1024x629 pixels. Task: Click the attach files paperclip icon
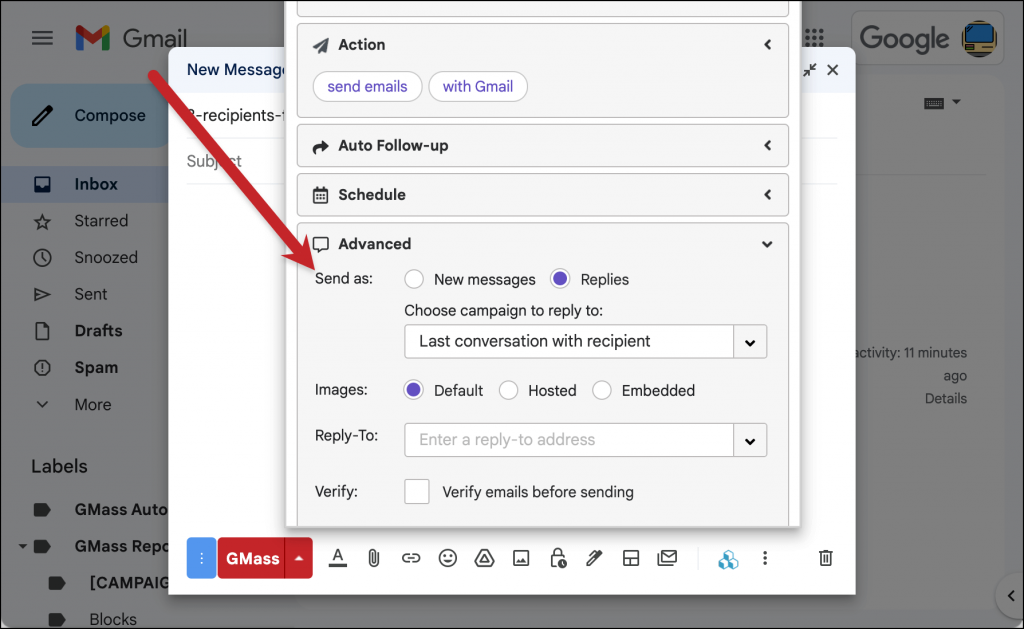point(374,558)
